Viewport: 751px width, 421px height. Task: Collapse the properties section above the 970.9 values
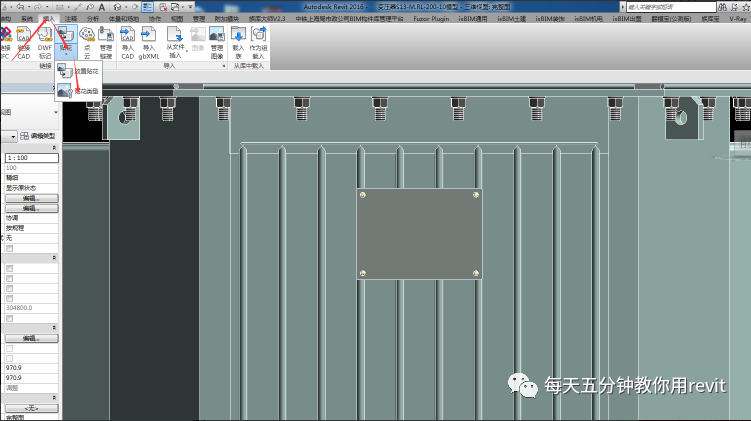coord(54,328)
